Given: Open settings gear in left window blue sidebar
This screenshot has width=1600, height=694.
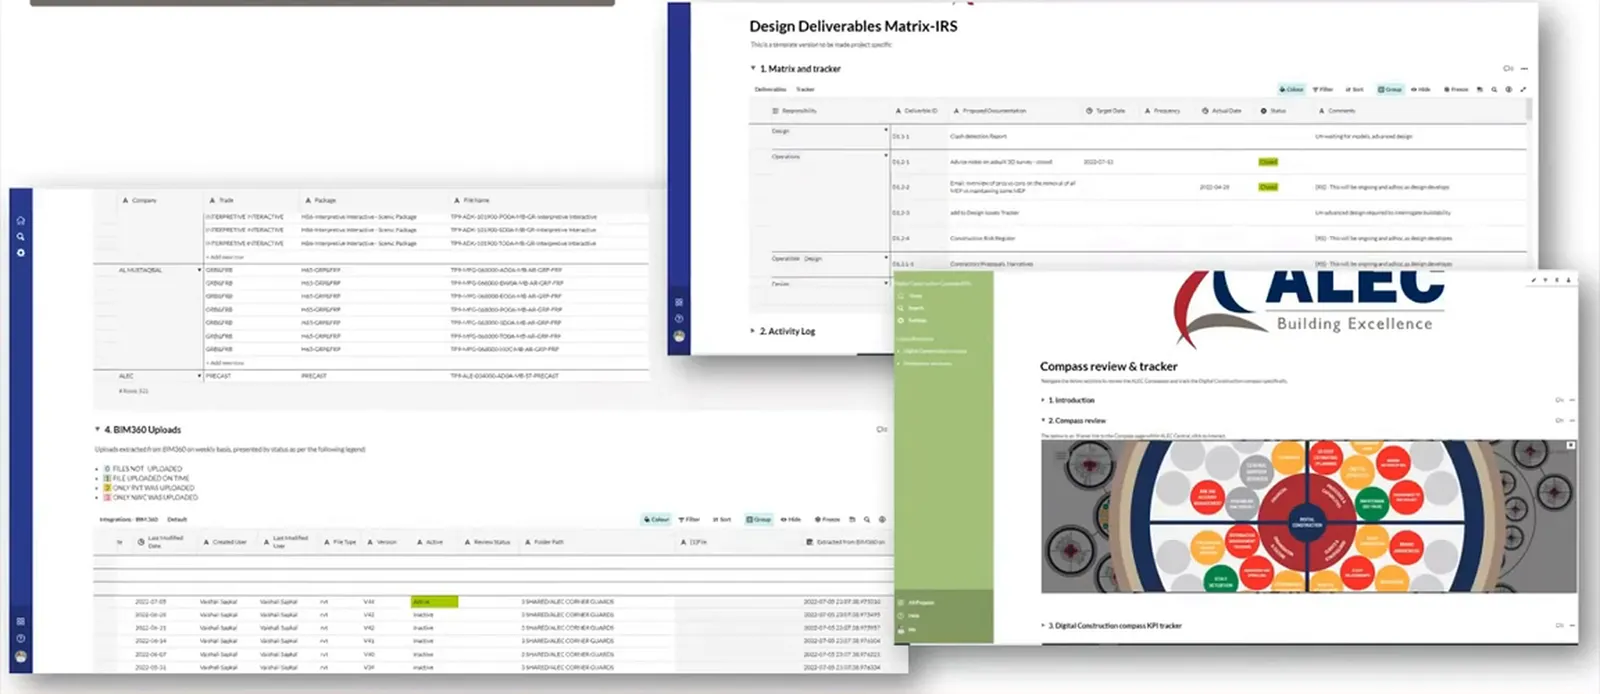Looking at the screenshot, I should click(x=20, y=253).
